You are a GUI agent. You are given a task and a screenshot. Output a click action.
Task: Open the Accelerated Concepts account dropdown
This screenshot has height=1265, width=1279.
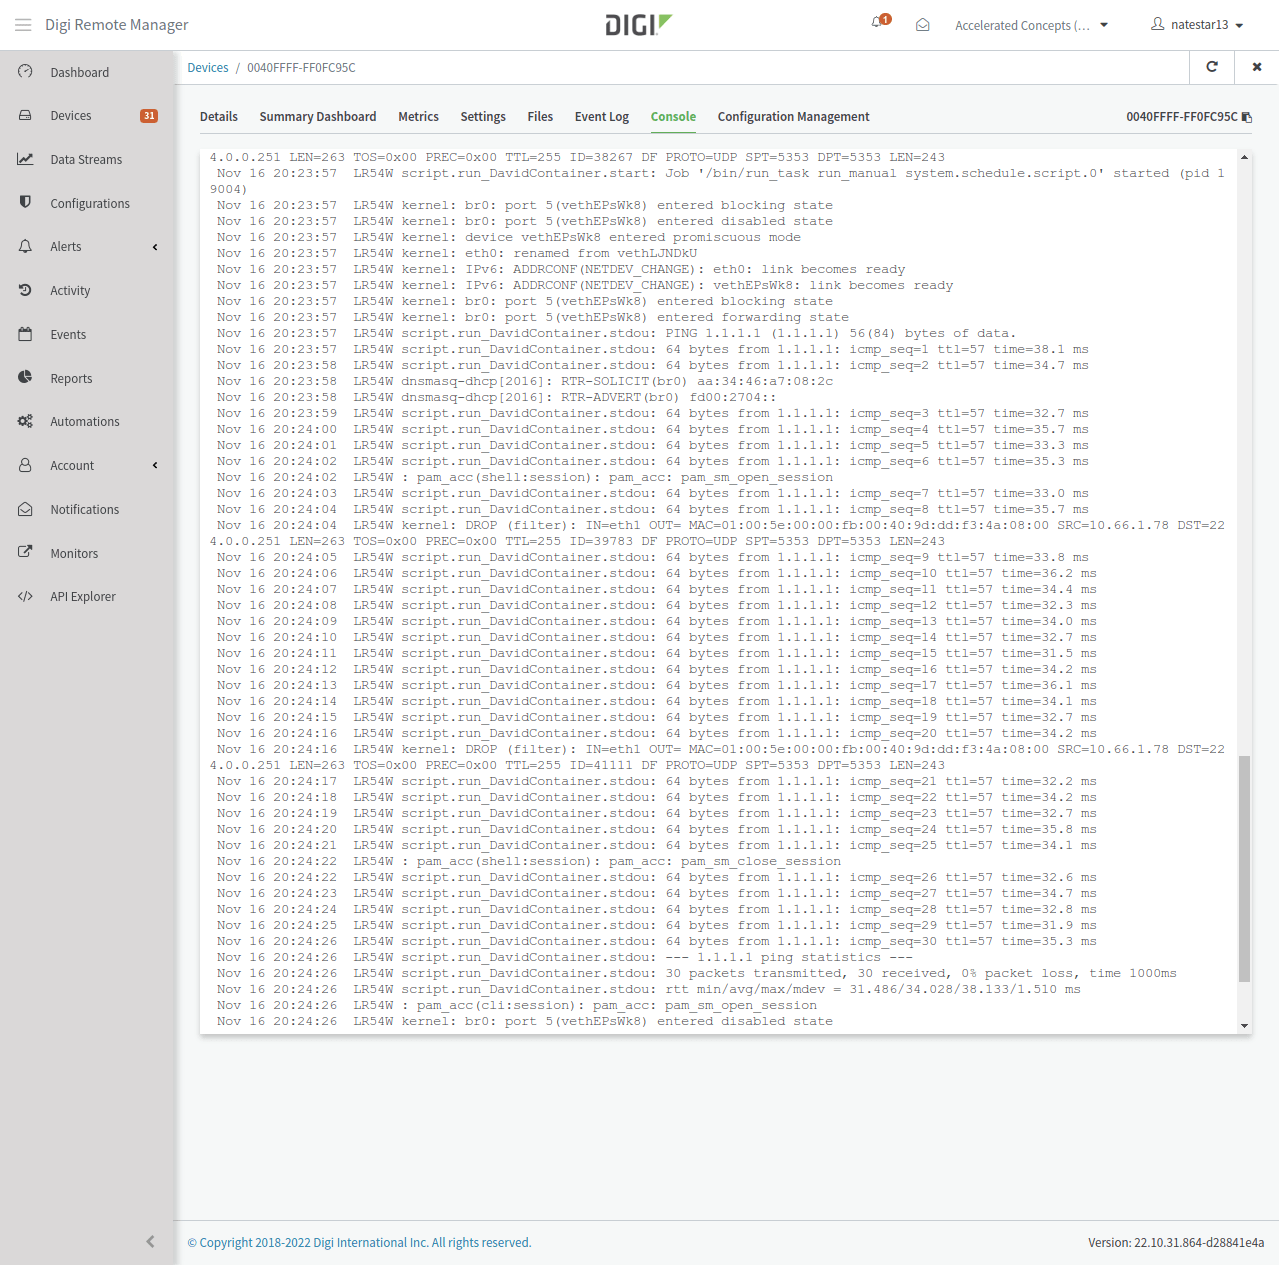pyautogui.click(x=1031, y=25)
